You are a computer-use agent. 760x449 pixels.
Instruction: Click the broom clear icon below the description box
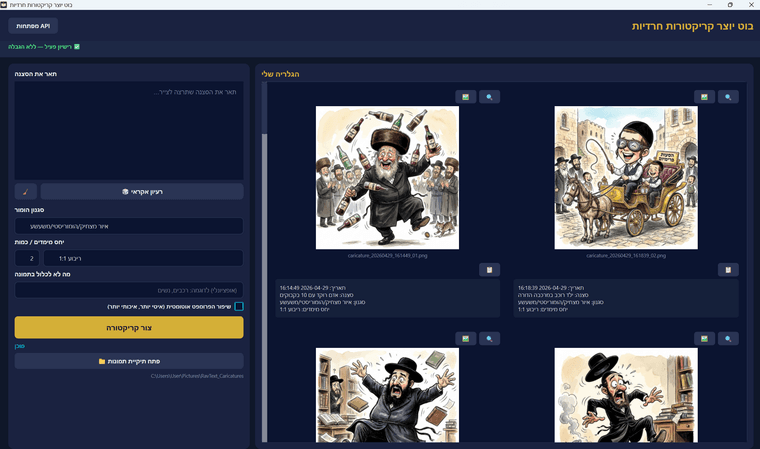click(x=25, y=191)
